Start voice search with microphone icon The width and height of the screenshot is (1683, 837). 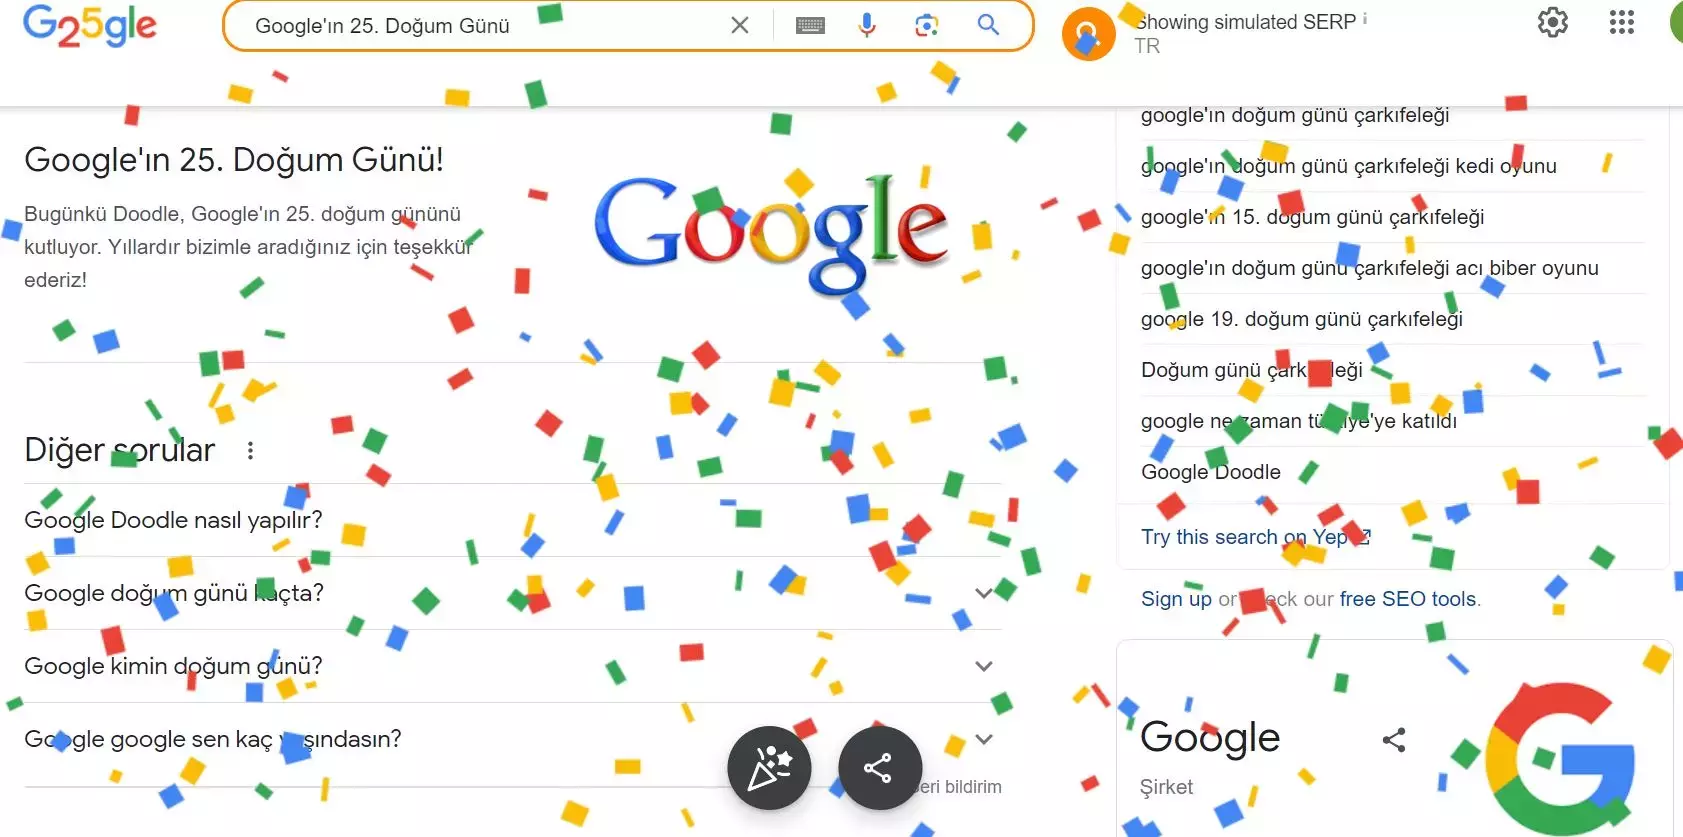click(867, 25)
